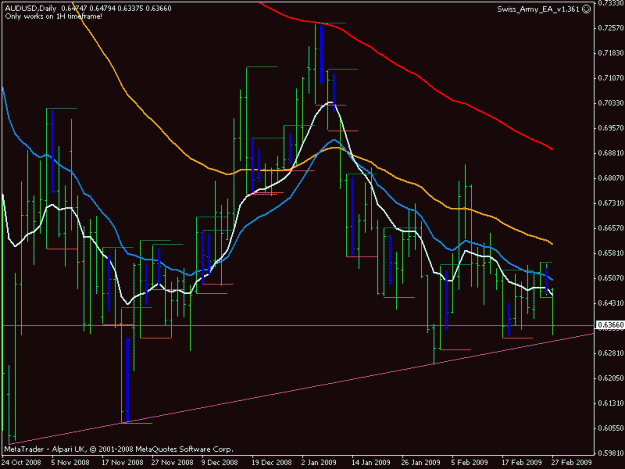The image size is (625, 469).
Task: Click the current price label 0.63660
Action: pos(610,325)
